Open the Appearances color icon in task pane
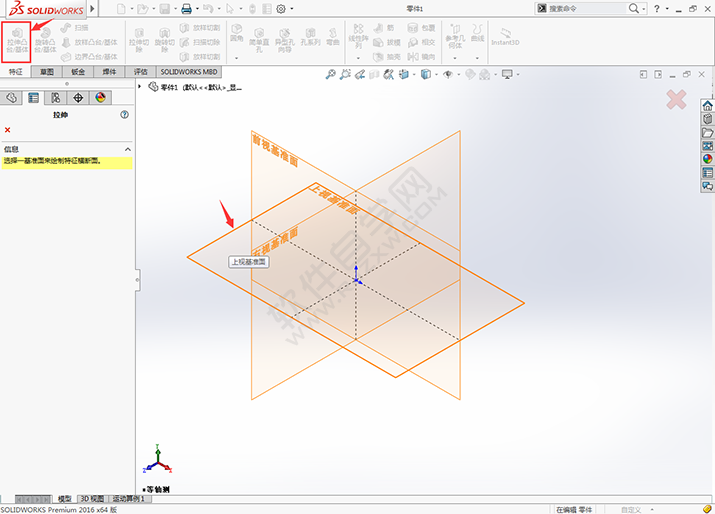This screenshot has width=715, height=514. coord(707,158)
